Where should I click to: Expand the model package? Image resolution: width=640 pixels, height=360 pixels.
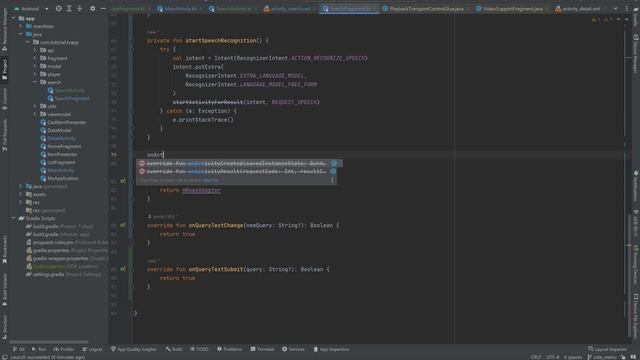[x=35, y=66]
